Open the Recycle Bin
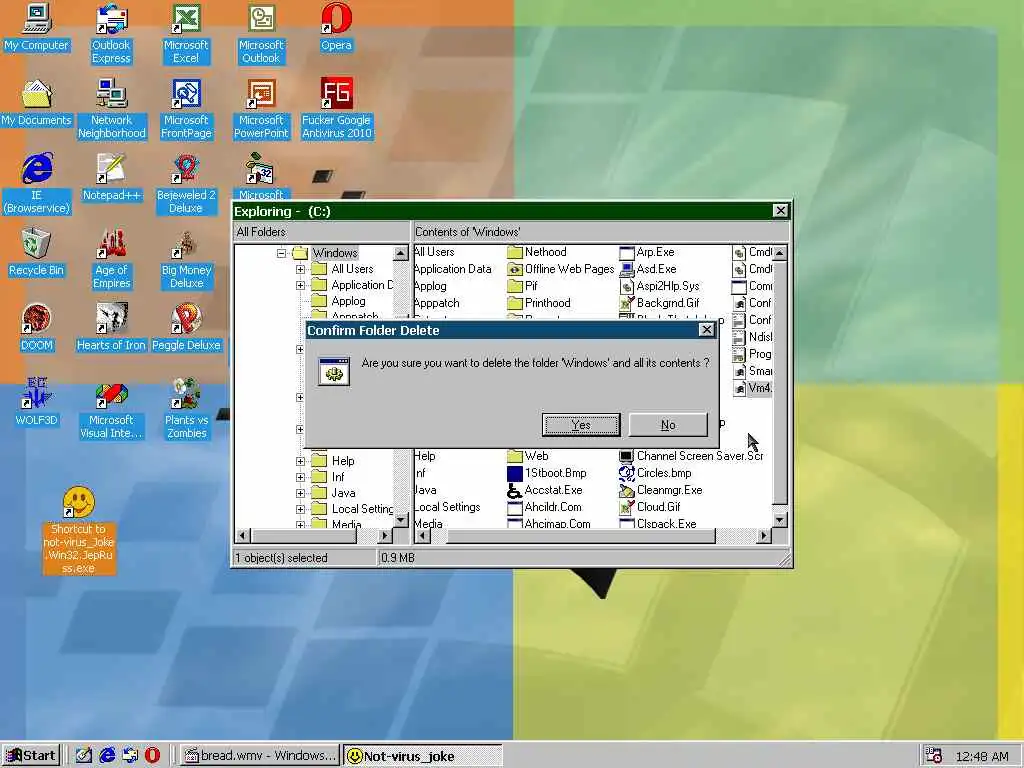 coord(36,253)
